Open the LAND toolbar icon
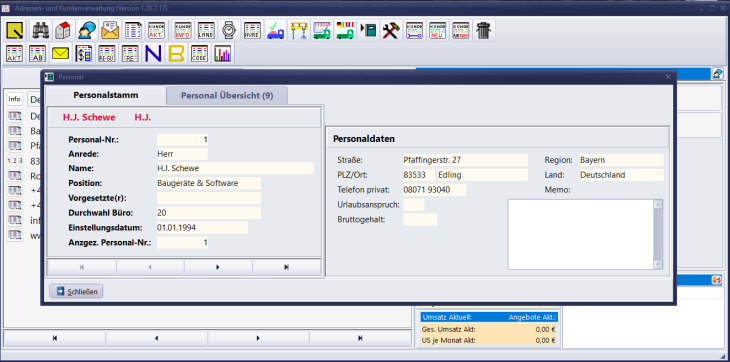The width and height of the screenshot is (730, 362). [206, 30]
